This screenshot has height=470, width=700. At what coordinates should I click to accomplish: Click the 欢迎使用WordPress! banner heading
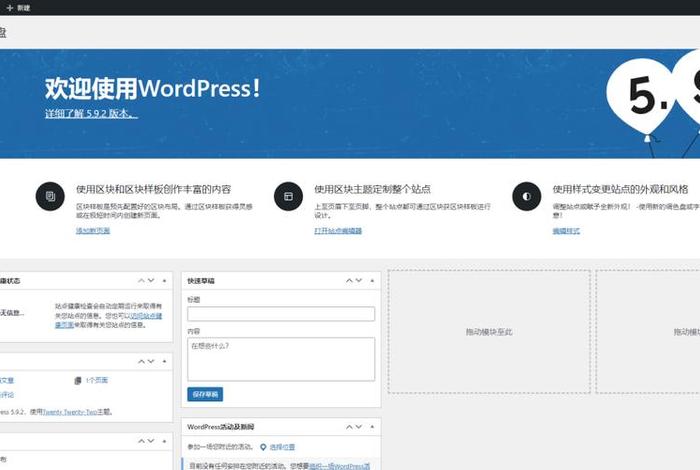(152, 88)
